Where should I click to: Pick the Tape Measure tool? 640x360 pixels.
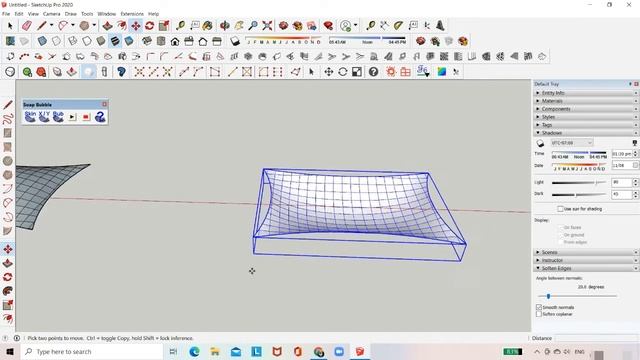pos(180,26)
